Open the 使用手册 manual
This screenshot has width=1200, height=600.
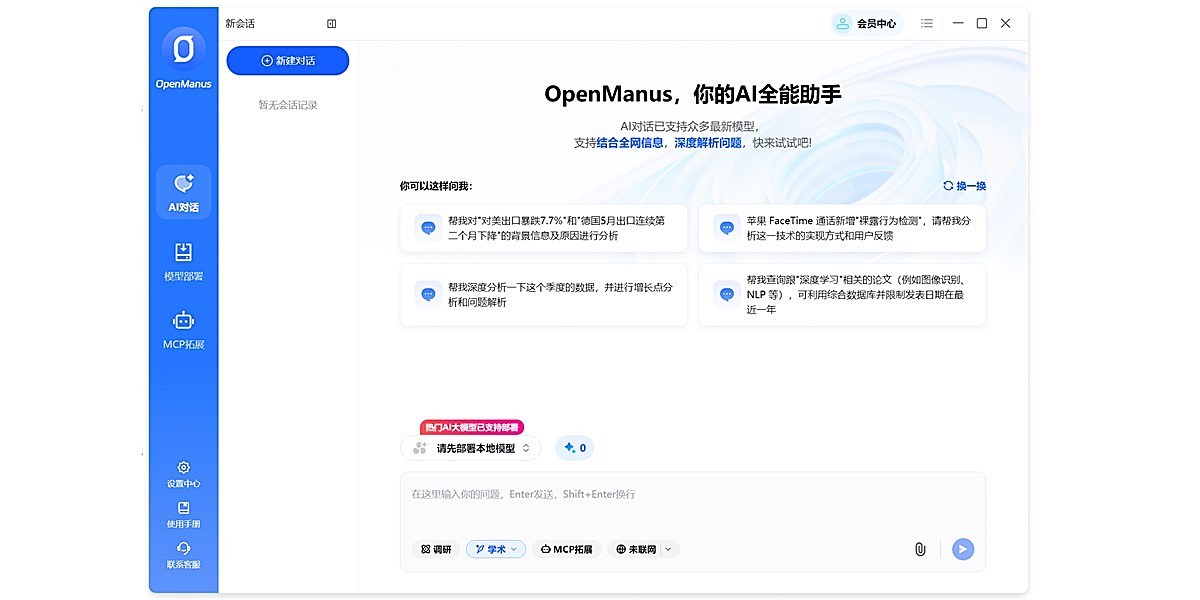pyautogui.click(x=183, y=514)
